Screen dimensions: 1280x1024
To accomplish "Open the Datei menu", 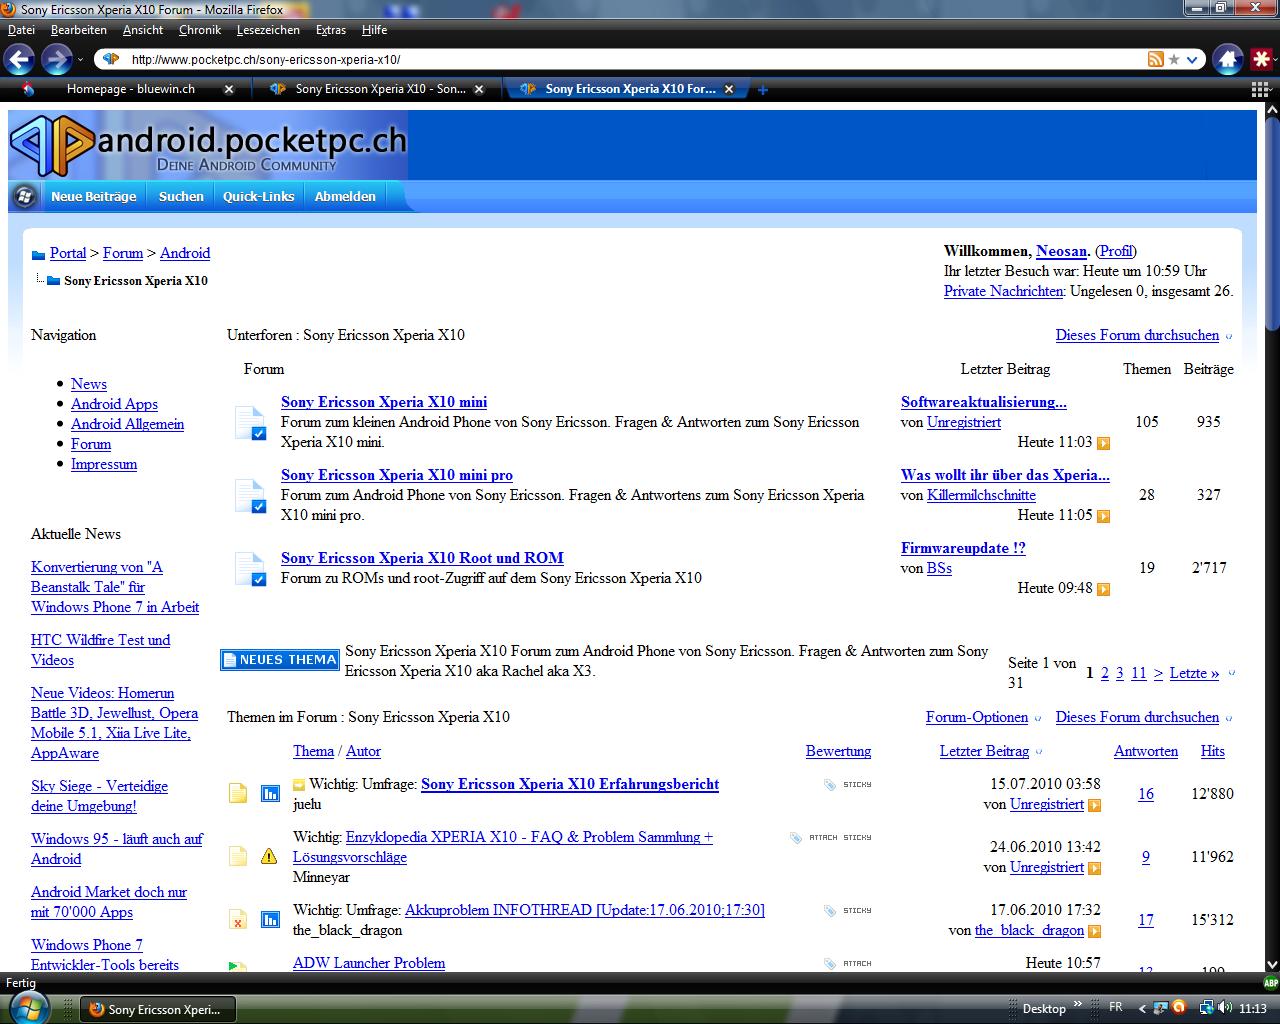I will pyautogui.click(x=21, y=30).
